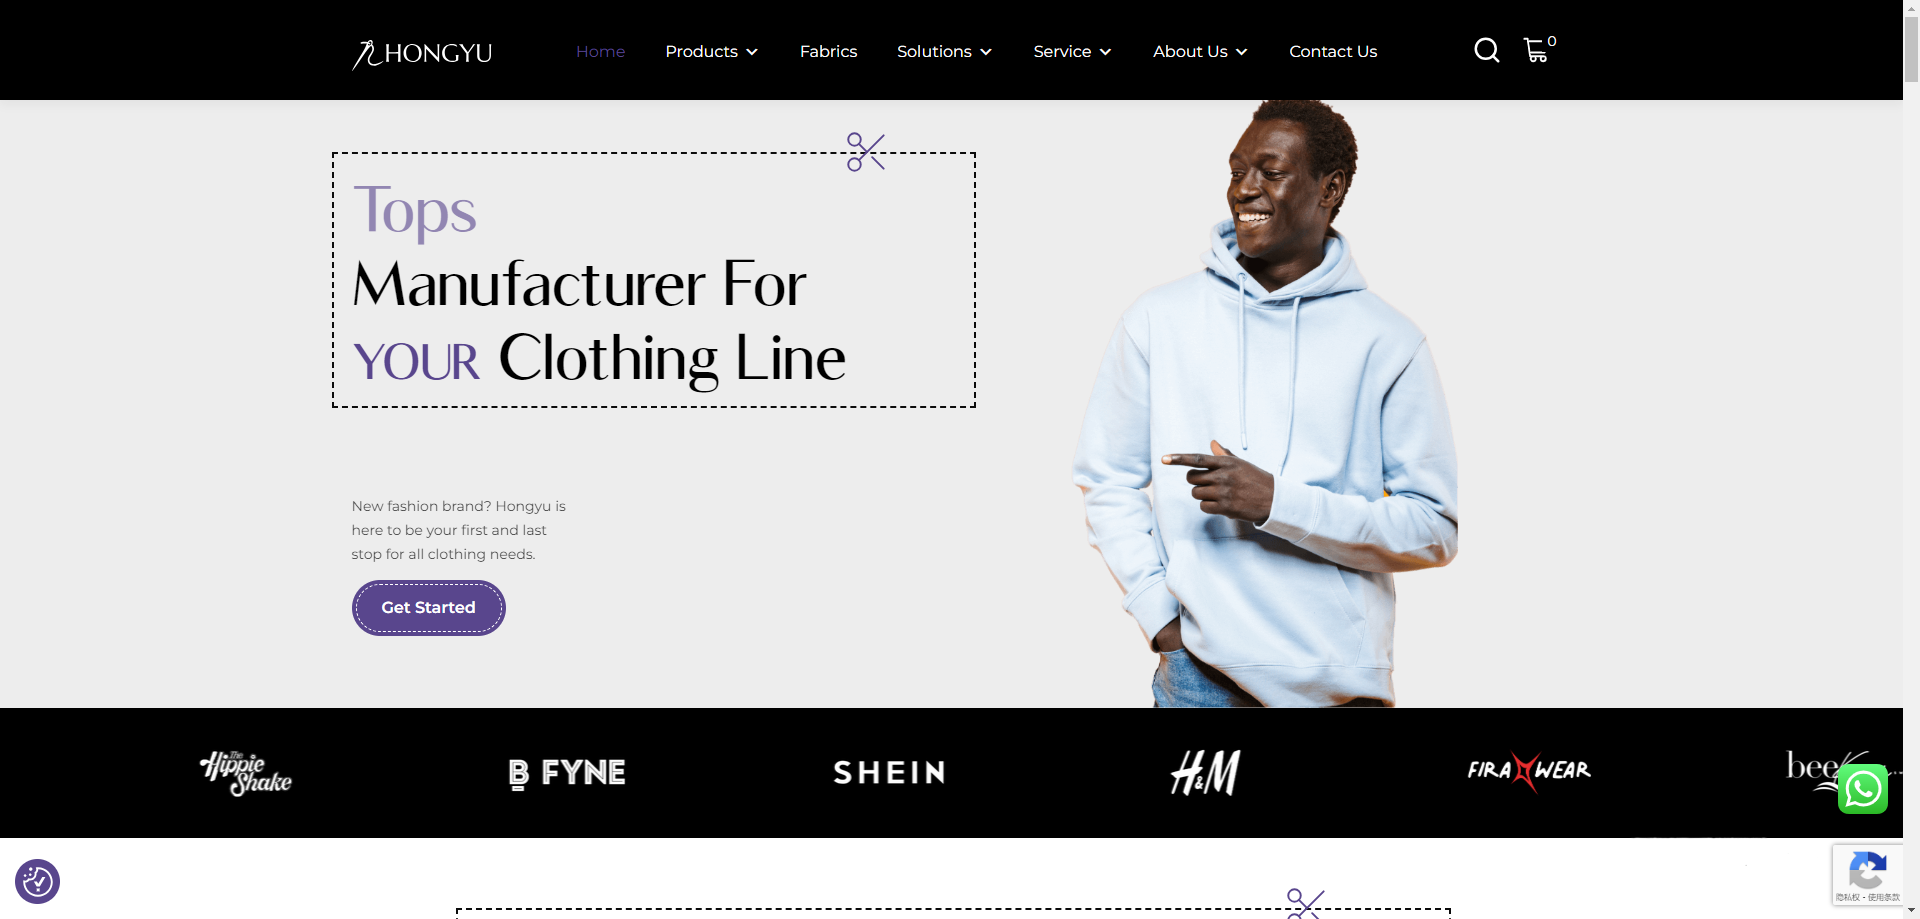
Task: Open the Contact Us link
Action: pos(1333,51)
